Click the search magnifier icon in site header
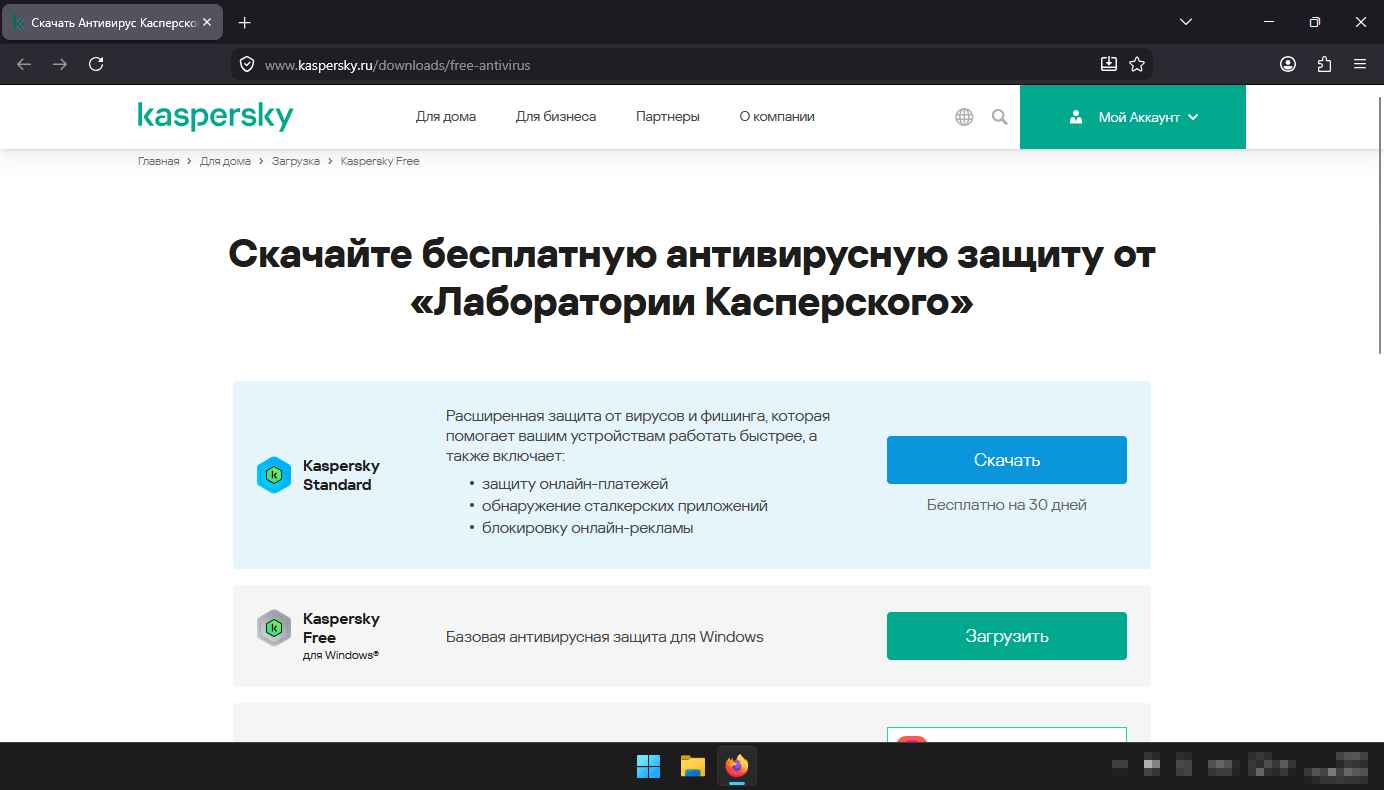 [x=999, y=117]
